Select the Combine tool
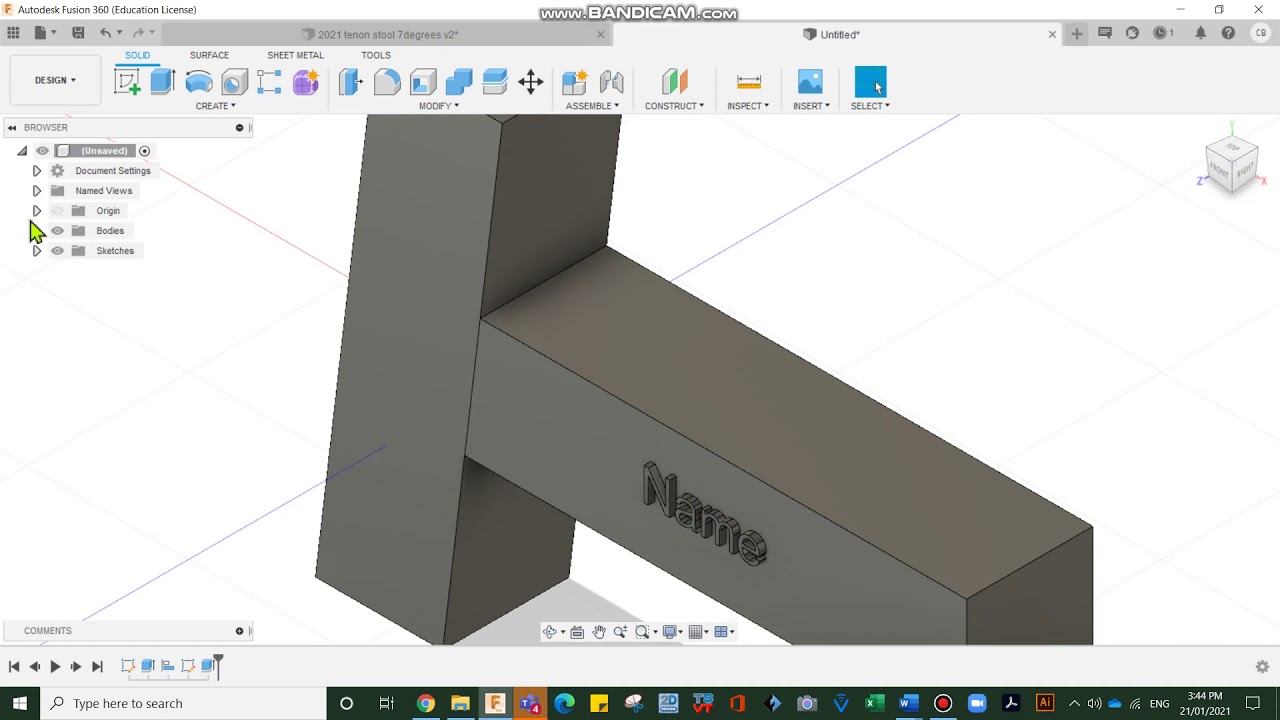 [x=459, y=82]
